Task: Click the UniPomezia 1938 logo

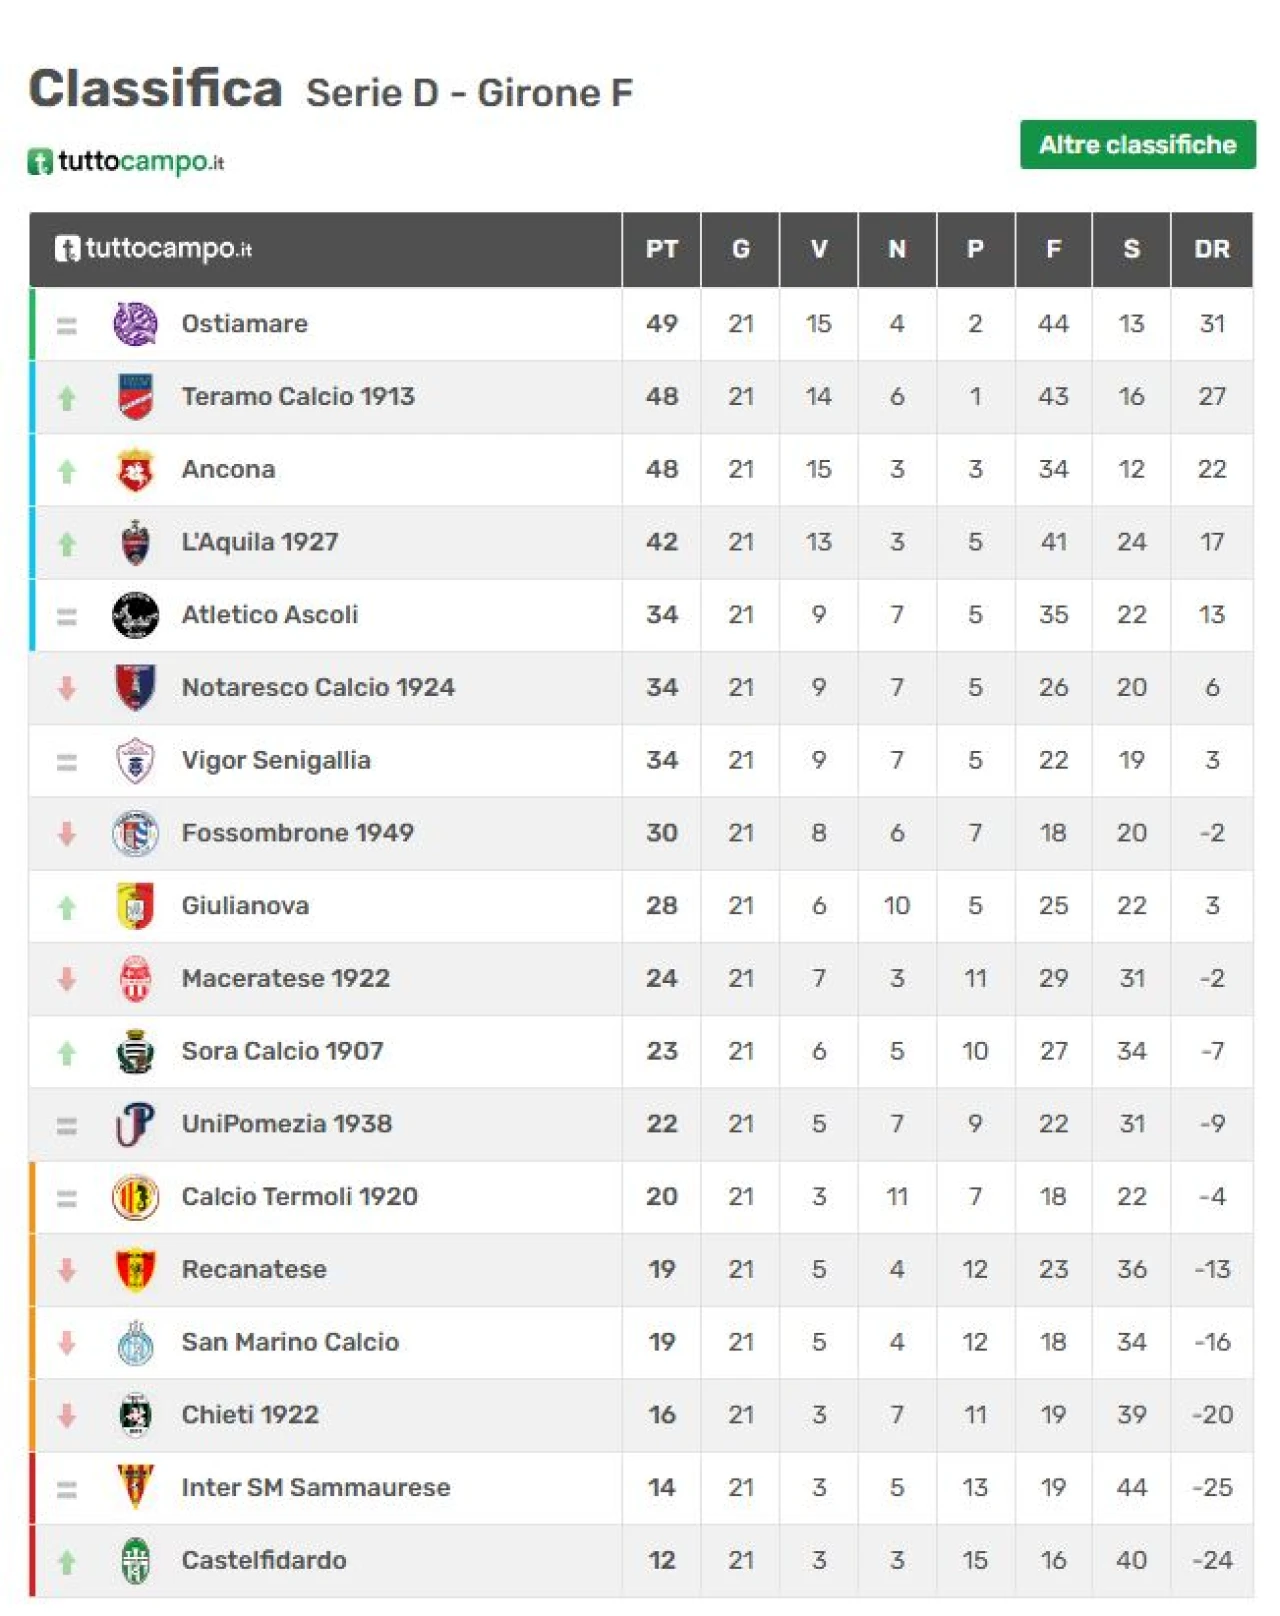Action: pos(135,1124)
